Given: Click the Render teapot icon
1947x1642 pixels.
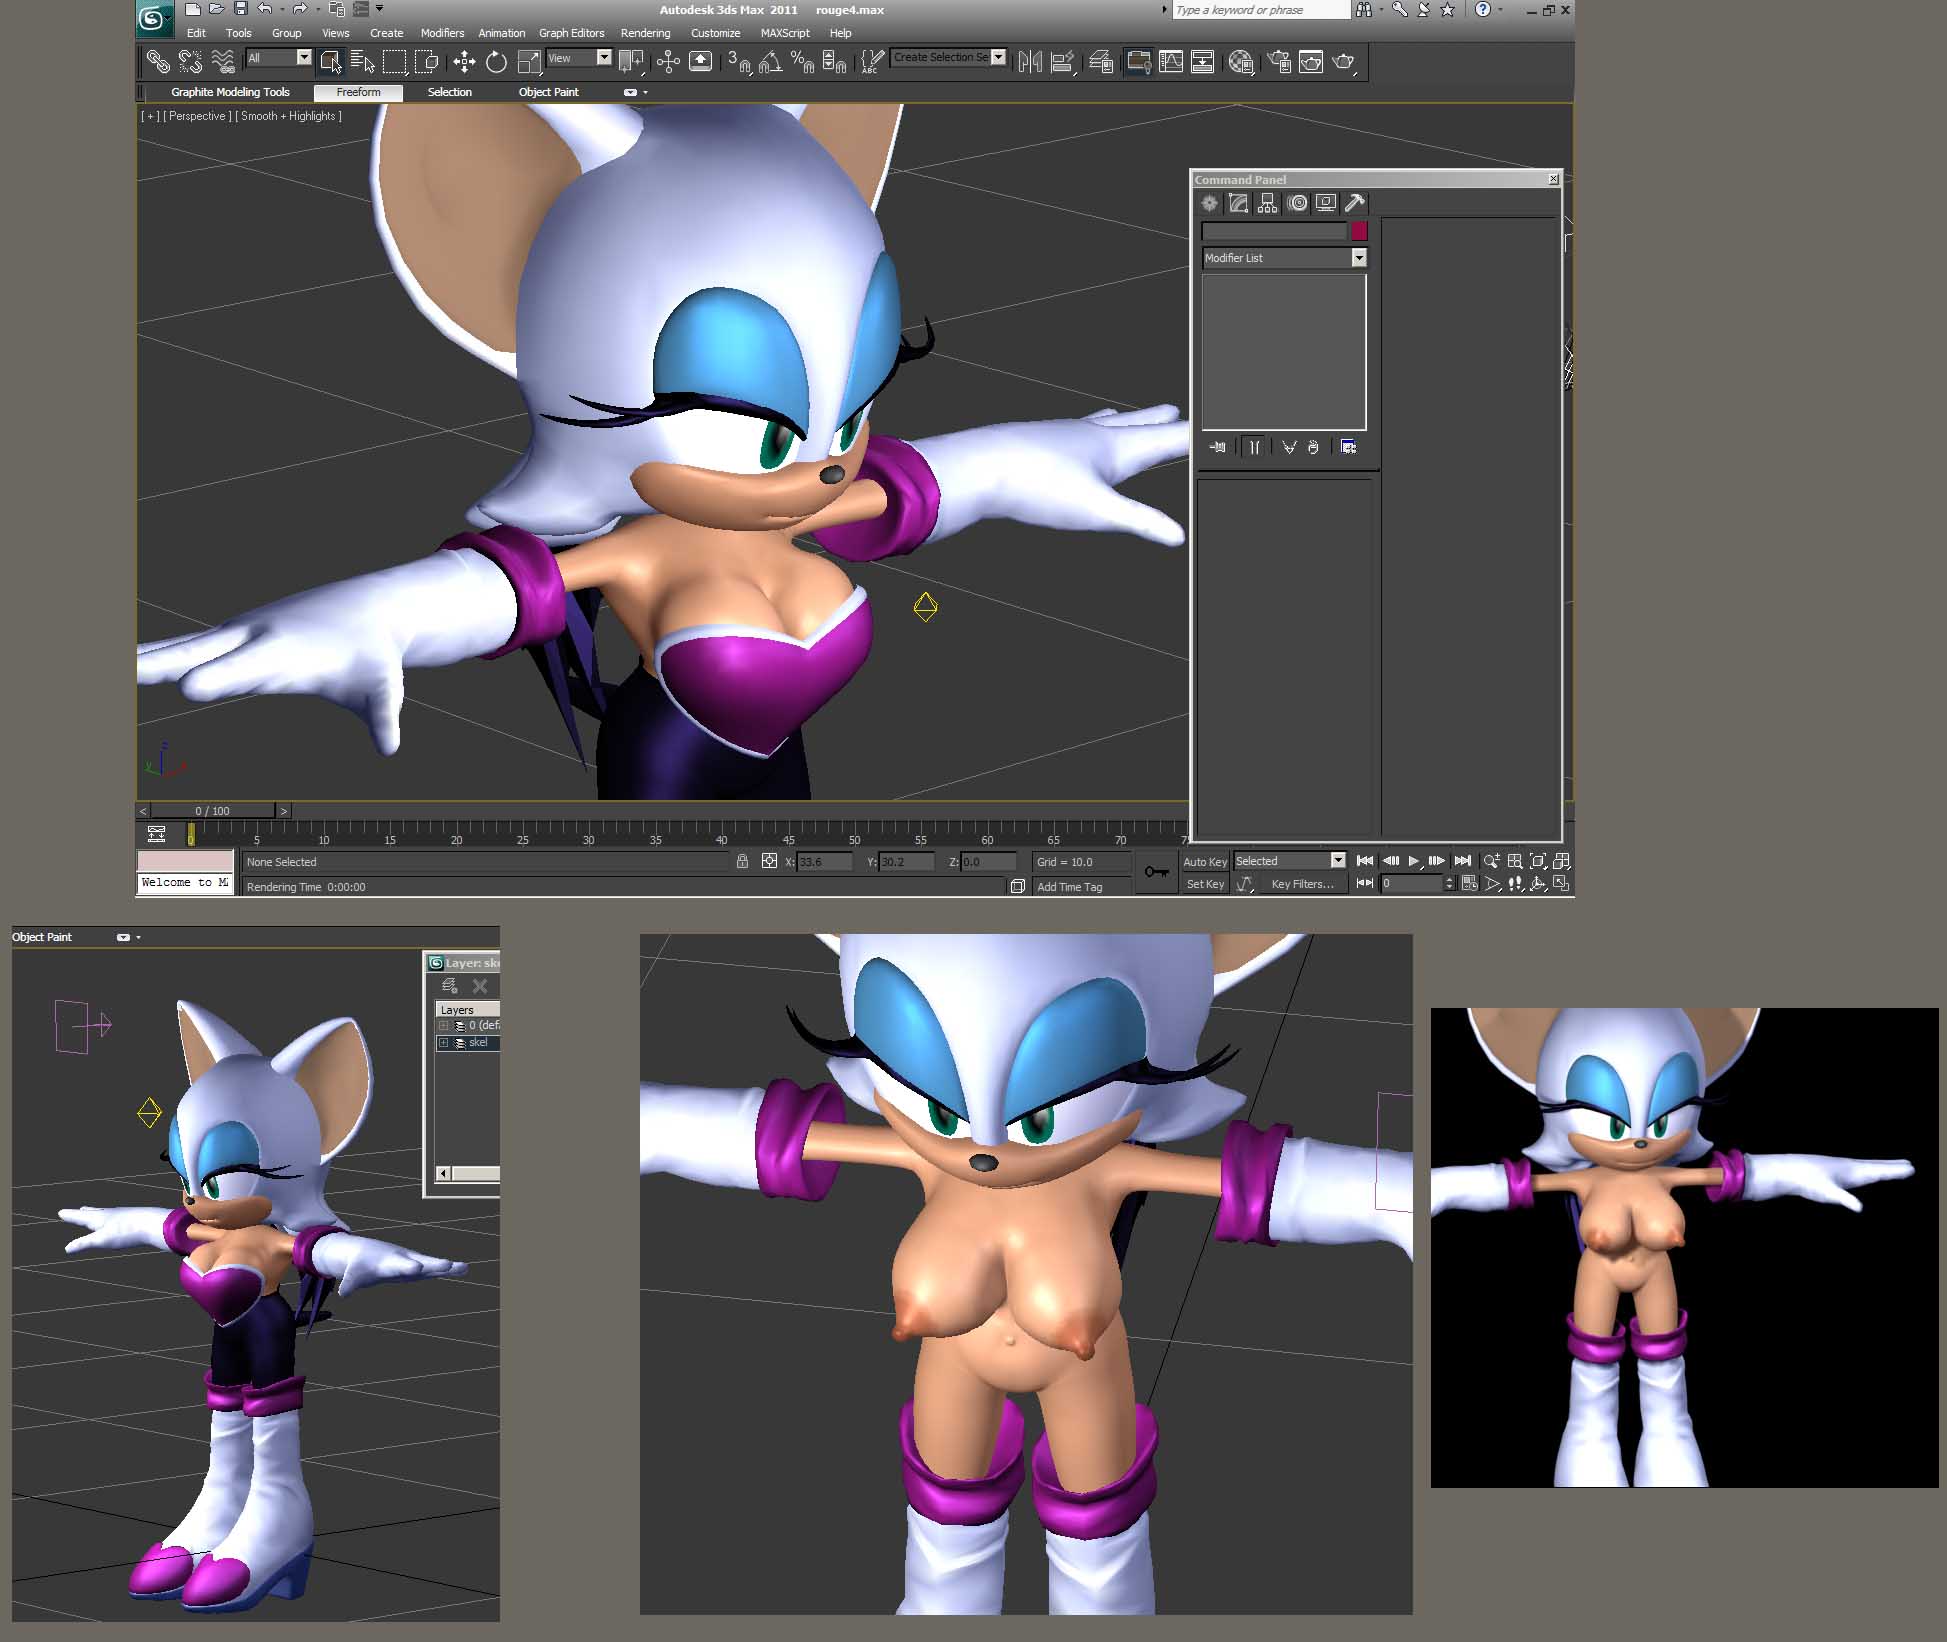Looking at the screenshot, I should [1343, 62].
